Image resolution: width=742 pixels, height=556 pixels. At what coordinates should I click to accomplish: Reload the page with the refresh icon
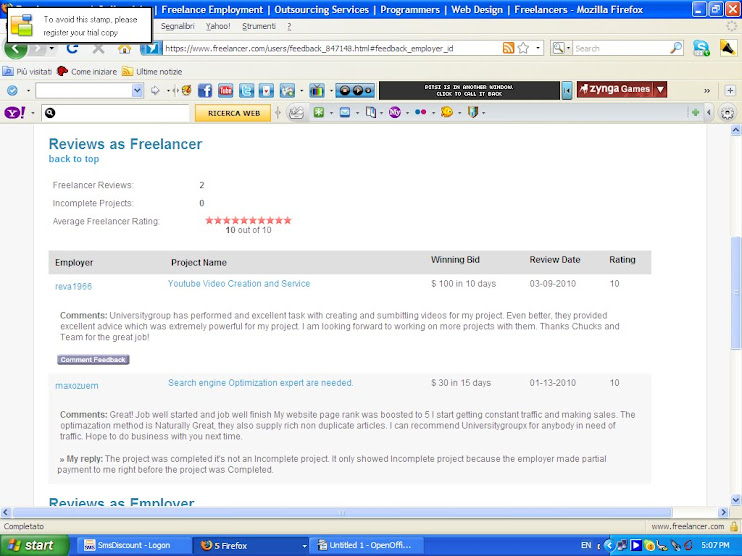(x=72, y=48)
